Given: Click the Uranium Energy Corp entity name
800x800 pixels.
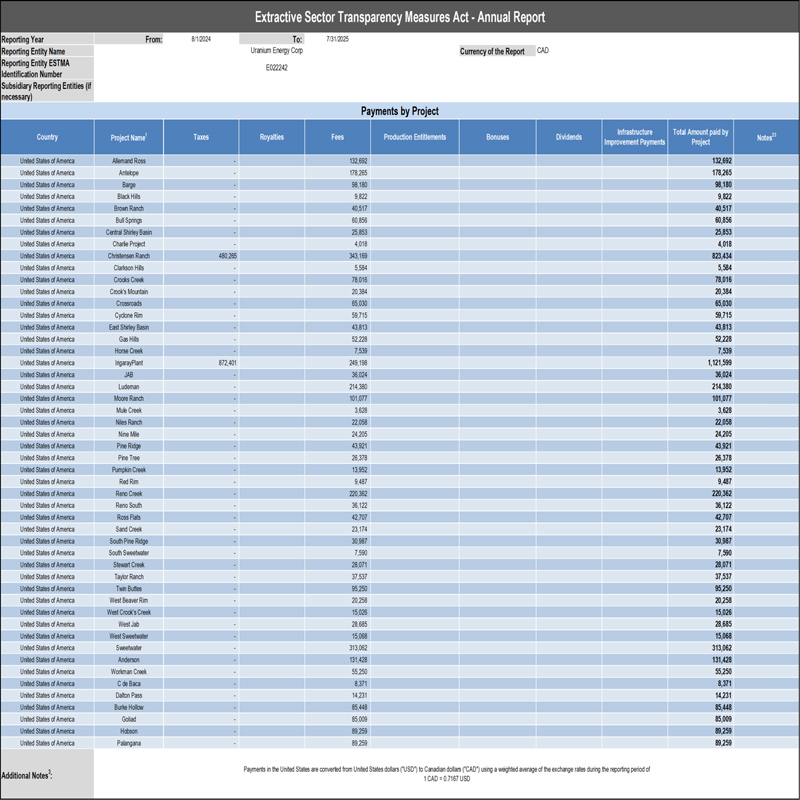Looking at the screenshot, I should coord(277,50).
